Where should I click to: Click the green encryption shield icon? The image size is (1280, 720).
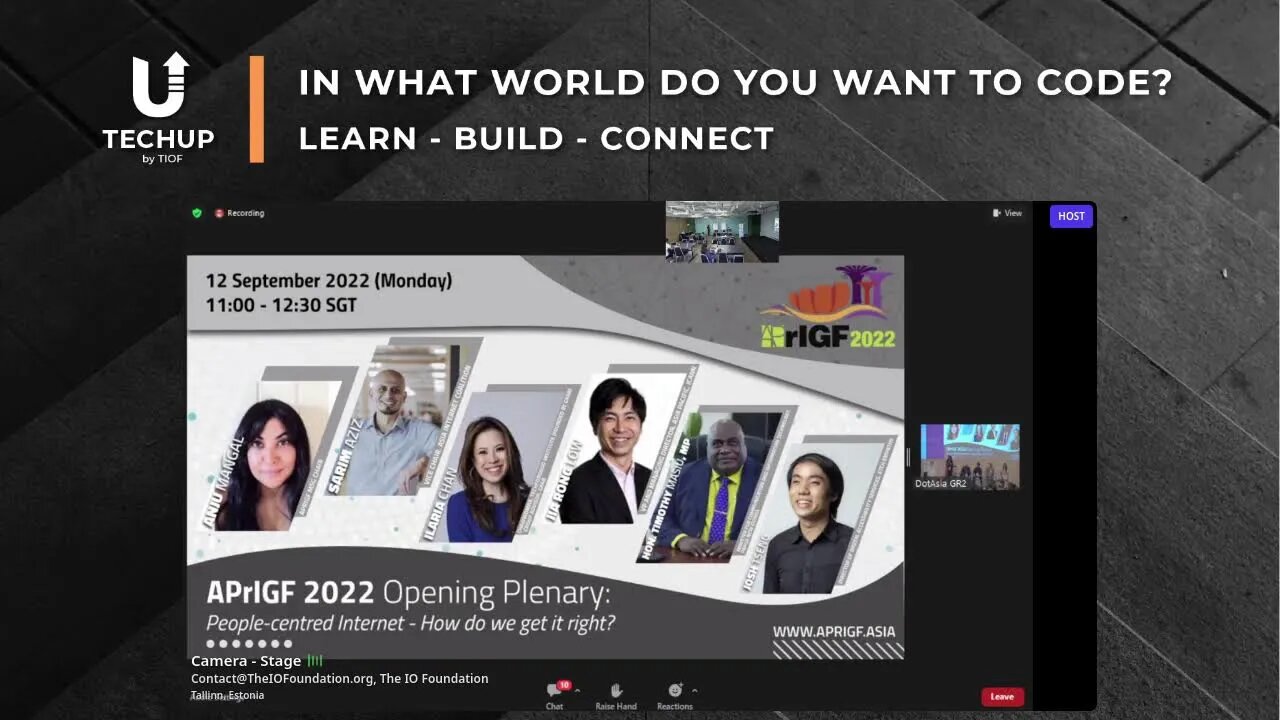point(197,213)
